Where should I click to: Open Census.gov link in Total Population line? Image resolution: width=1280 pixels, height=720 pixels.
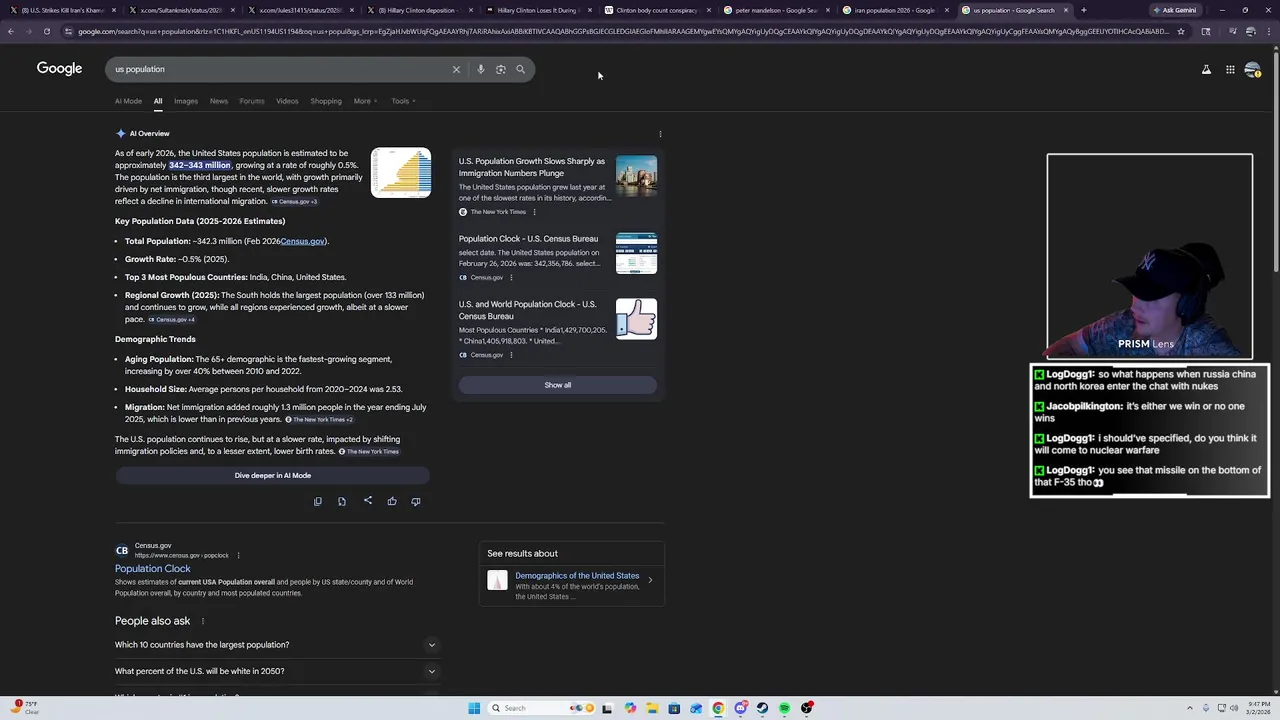302,241
